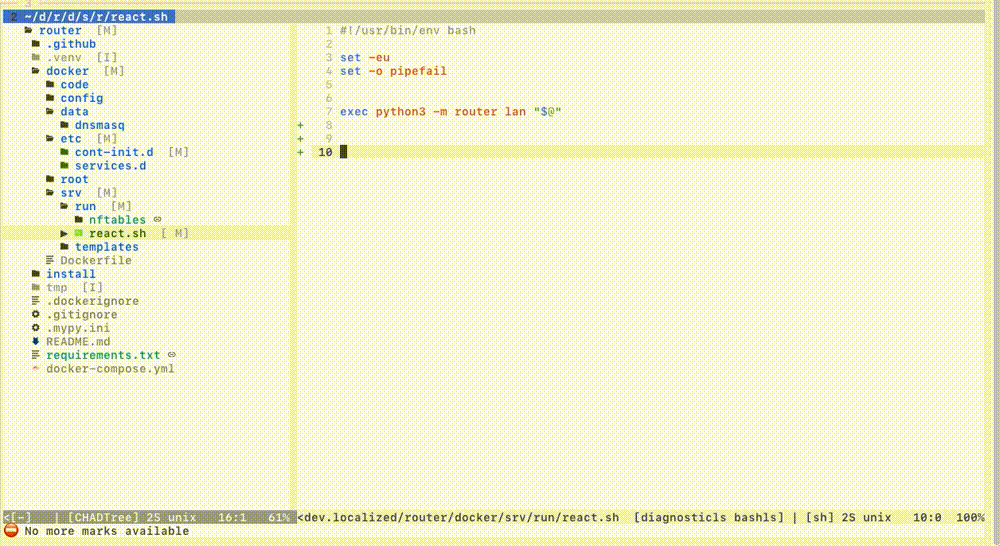Viewport: 1000px width, 546px height.
Task: Expand the templates folder
Action: [106, 247]
